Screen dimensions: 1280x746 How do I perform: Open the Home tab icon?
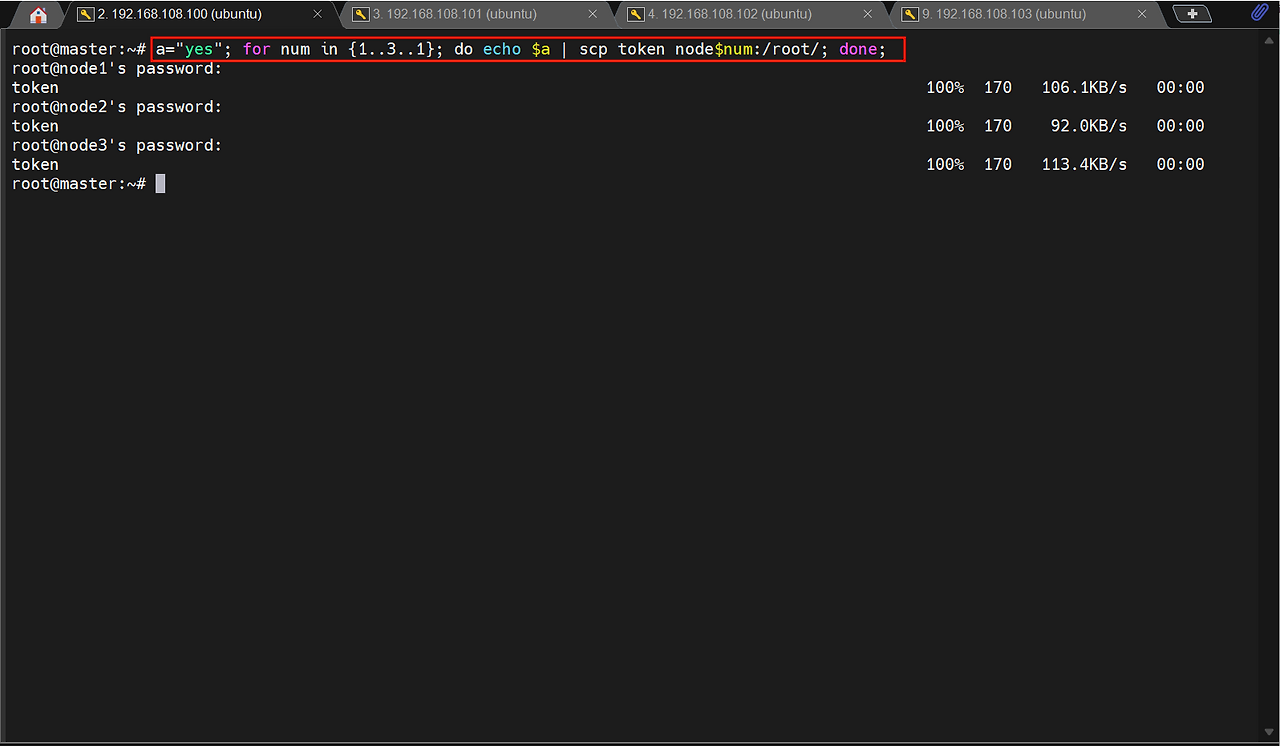click(38, 15)
